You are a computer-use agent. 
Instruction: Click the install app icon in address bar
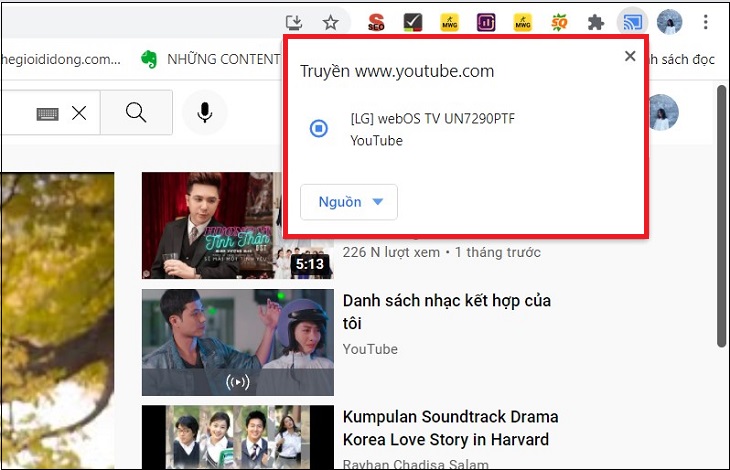point(294,22)
